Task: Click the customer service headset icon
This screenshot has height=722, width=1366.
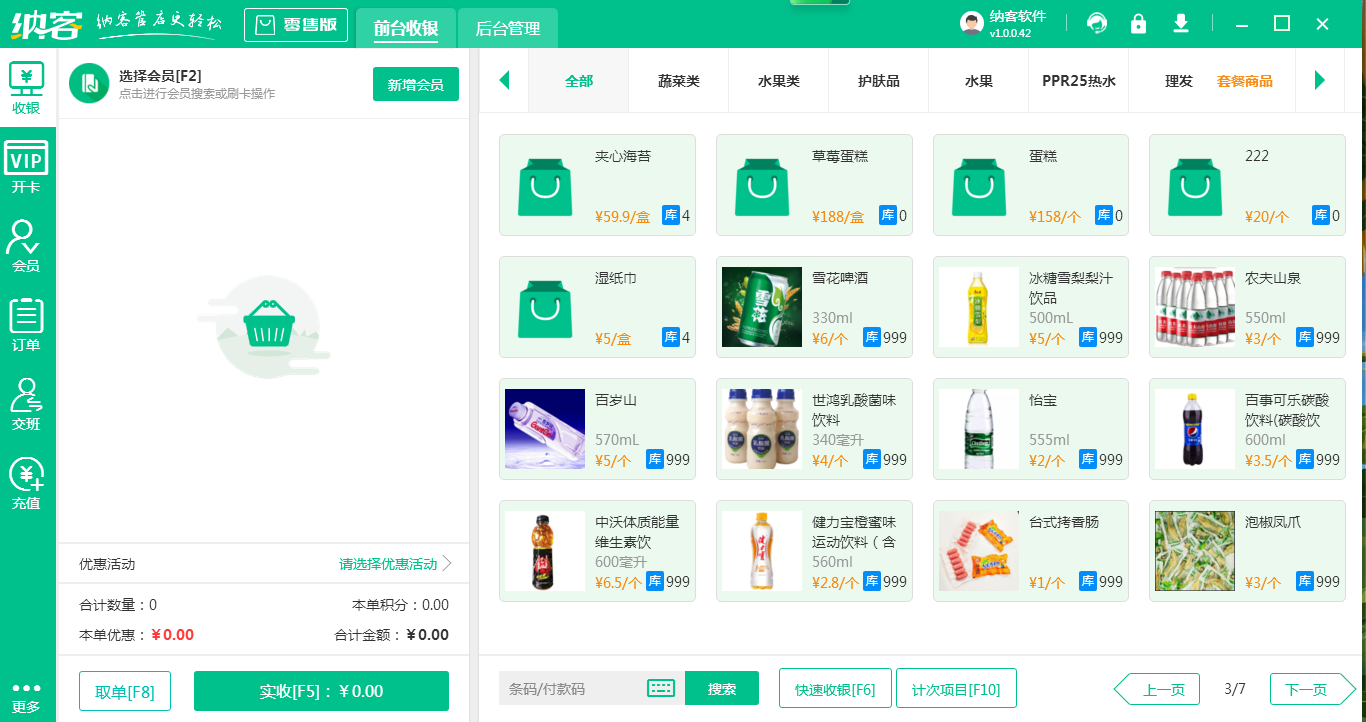Action: click(x=1097, y=24)
